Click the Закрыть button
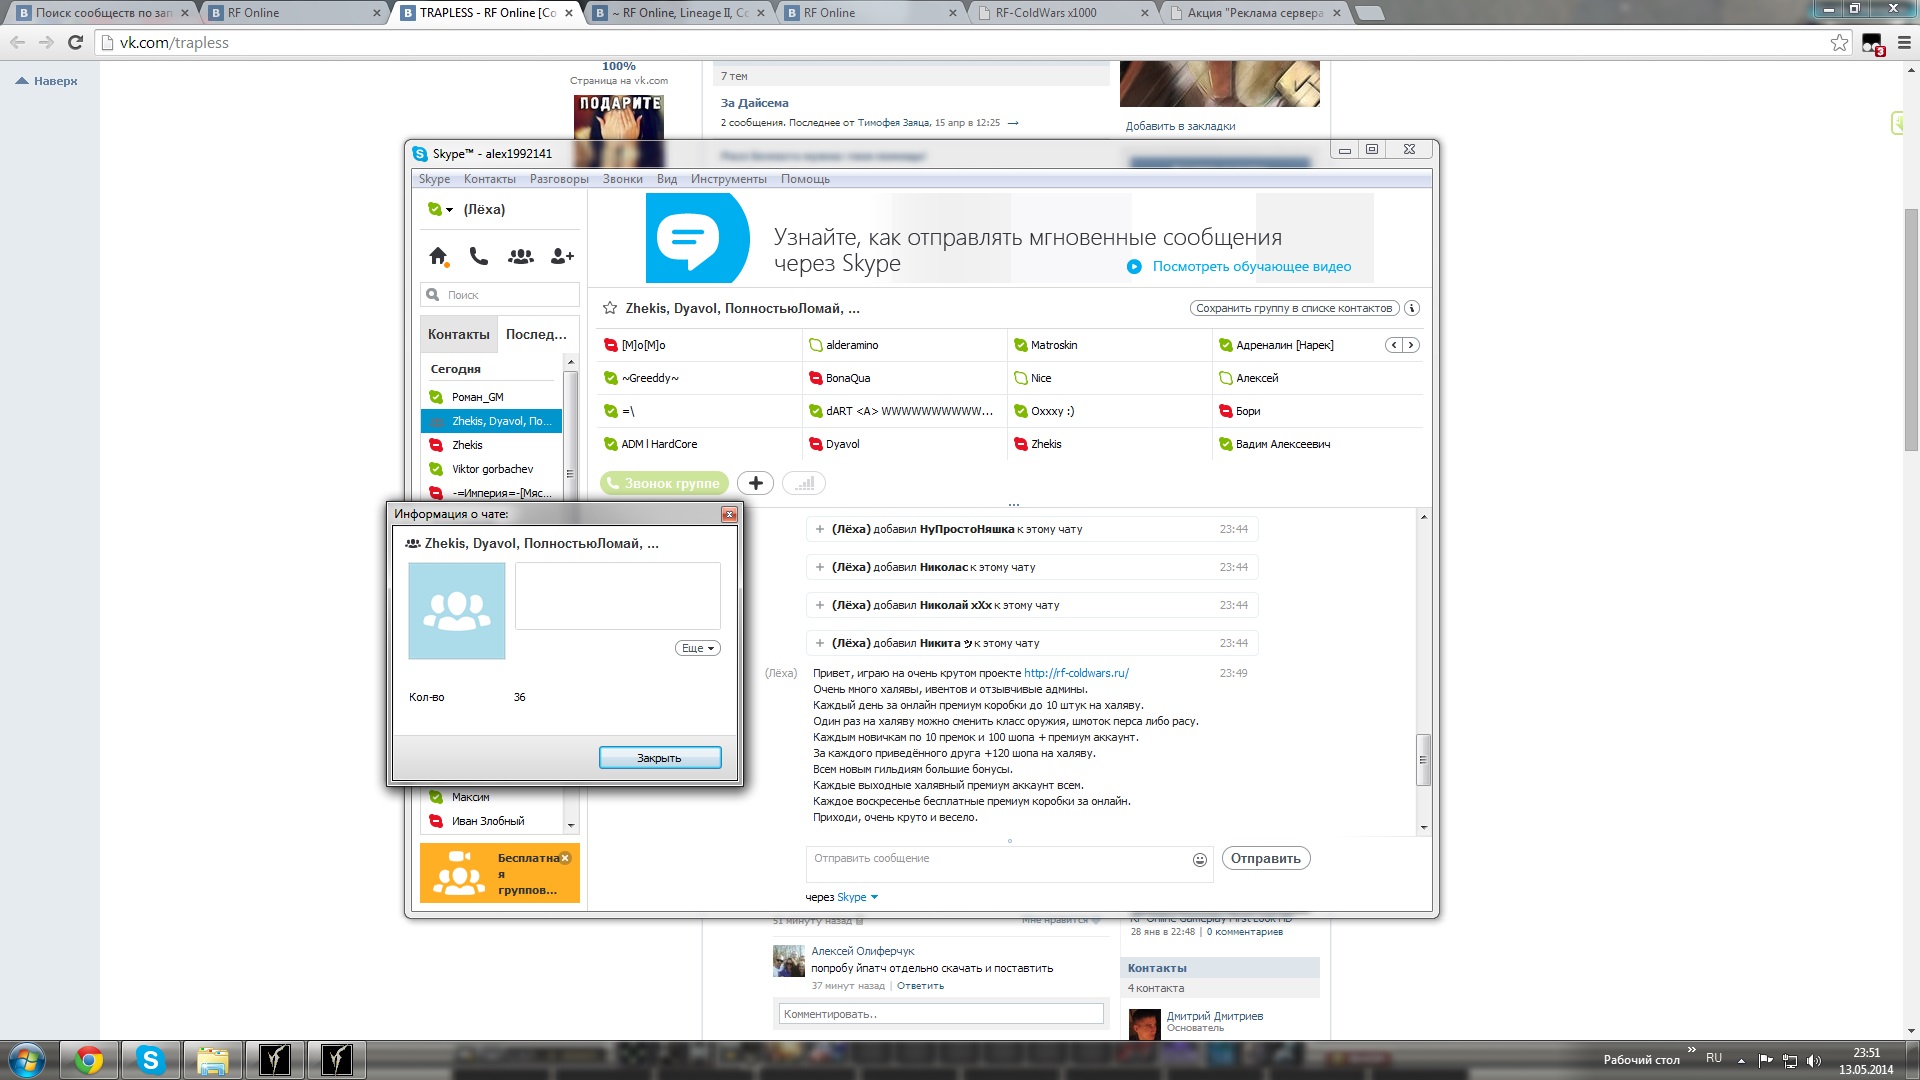The width and height of the screenshot is (1920, 1080). [x=660, y=758]
